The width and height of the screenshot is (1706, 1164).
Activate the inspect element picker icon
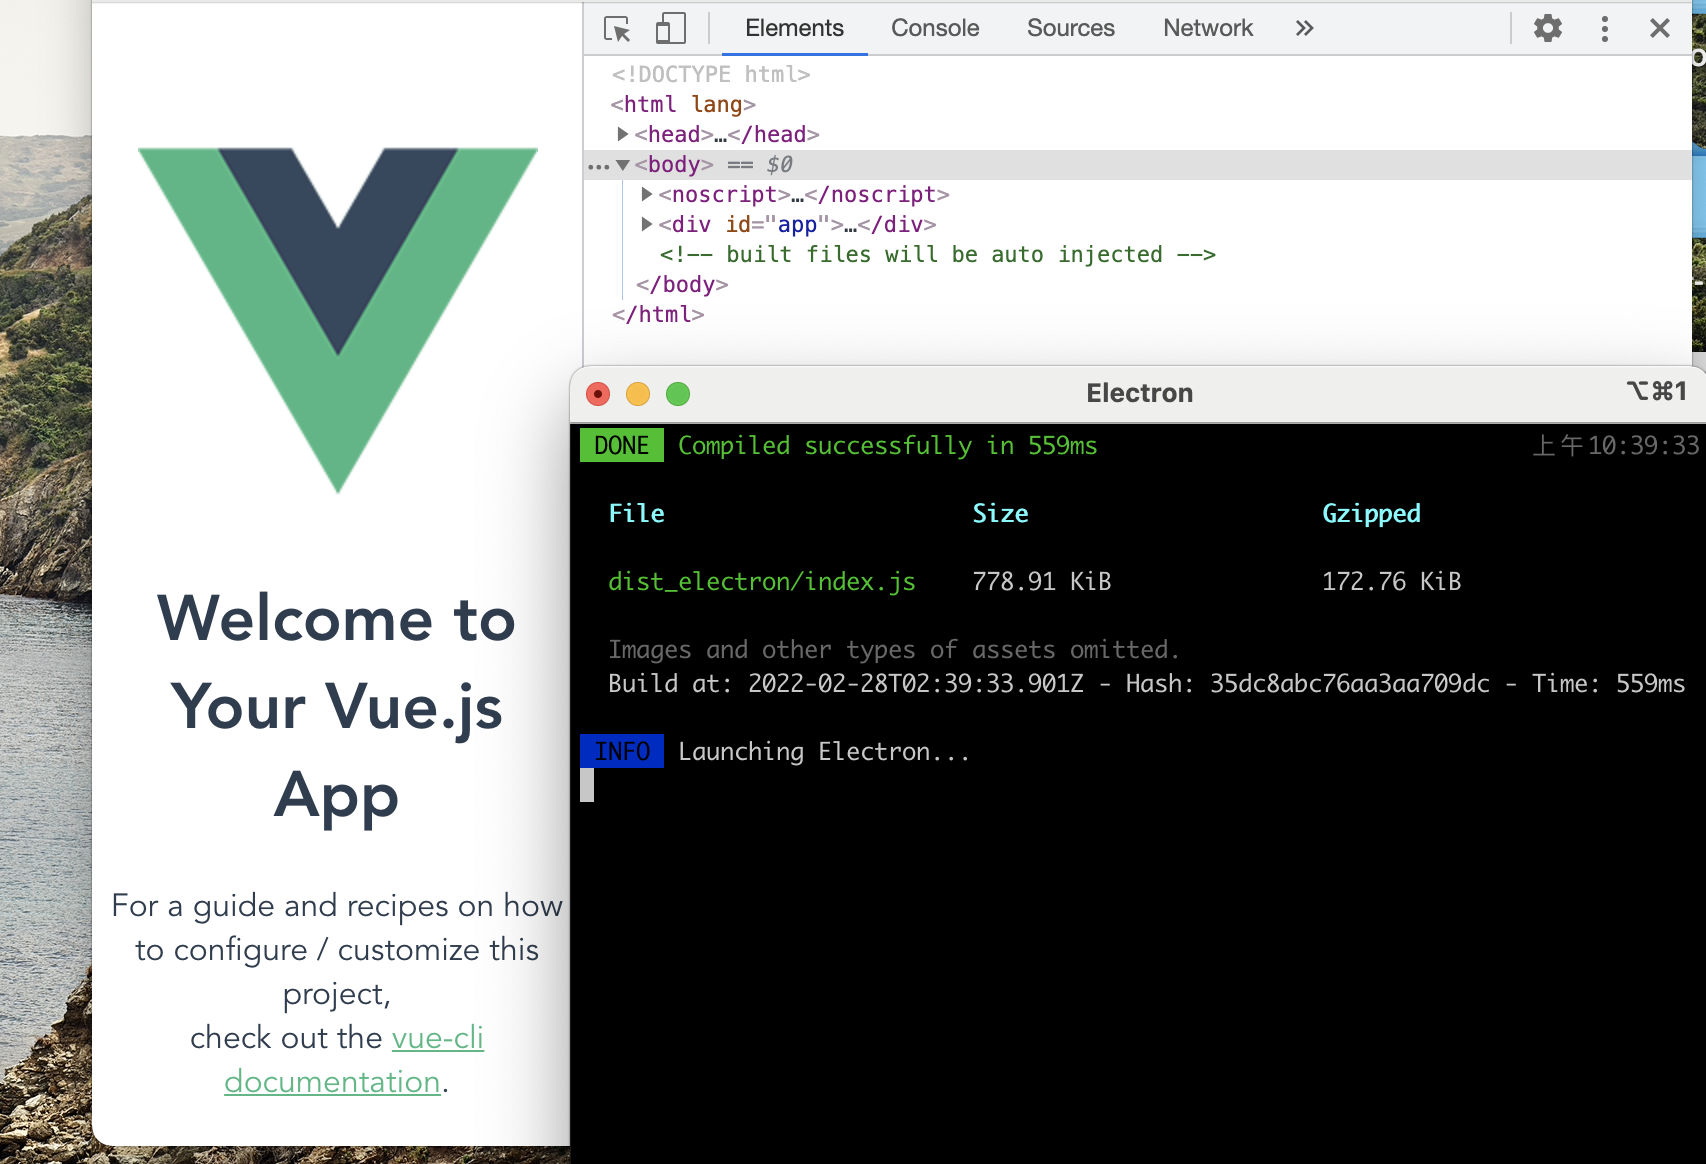618,28
